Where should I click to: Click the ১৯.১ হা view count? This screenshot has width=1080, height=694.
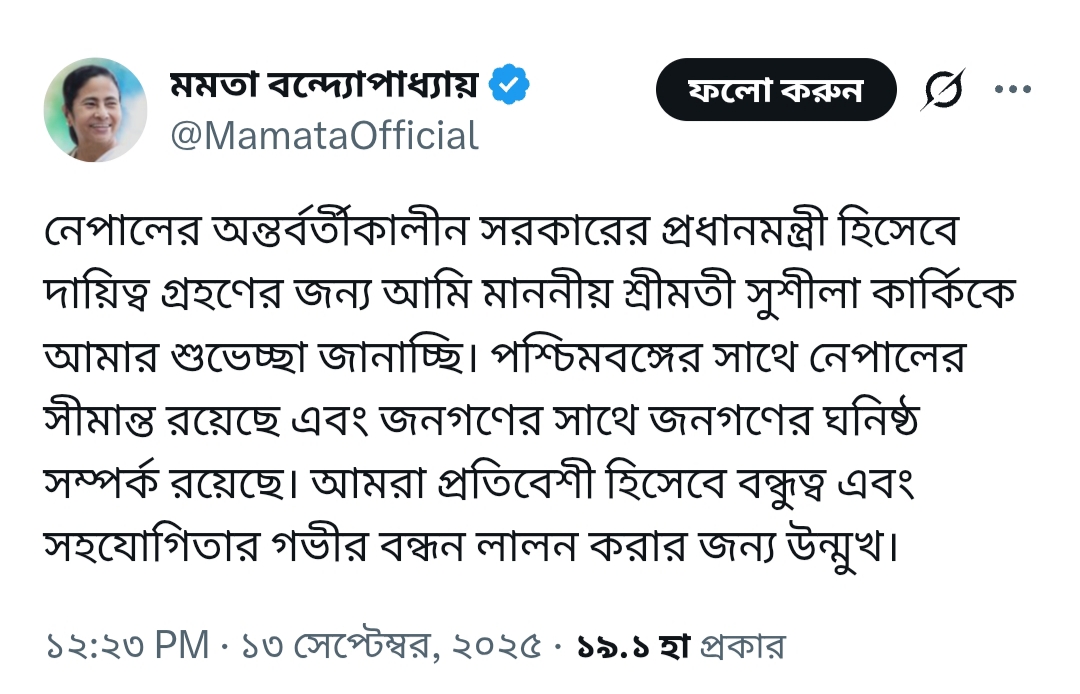(635, 646)
